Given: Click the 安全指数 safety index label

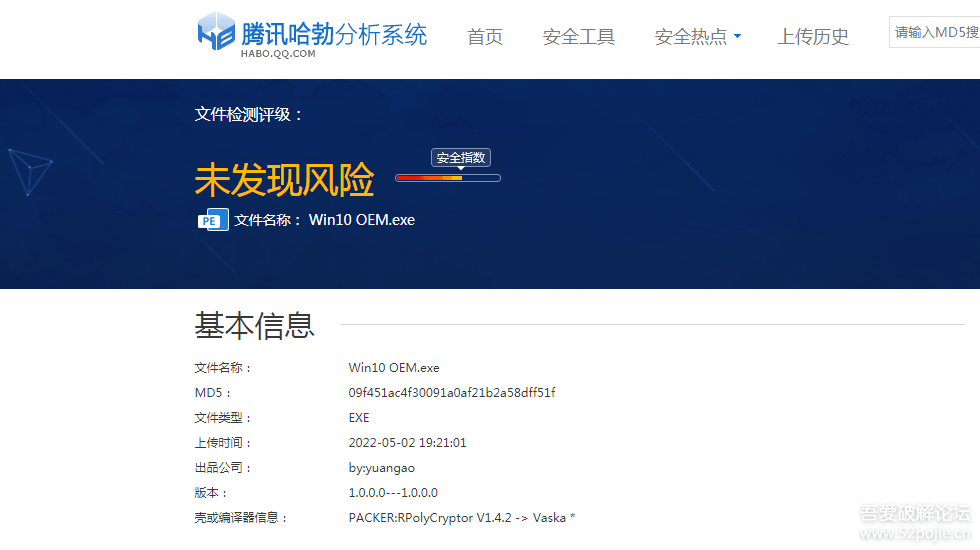Looking at the screenshot, I should (x=461, y=158).
